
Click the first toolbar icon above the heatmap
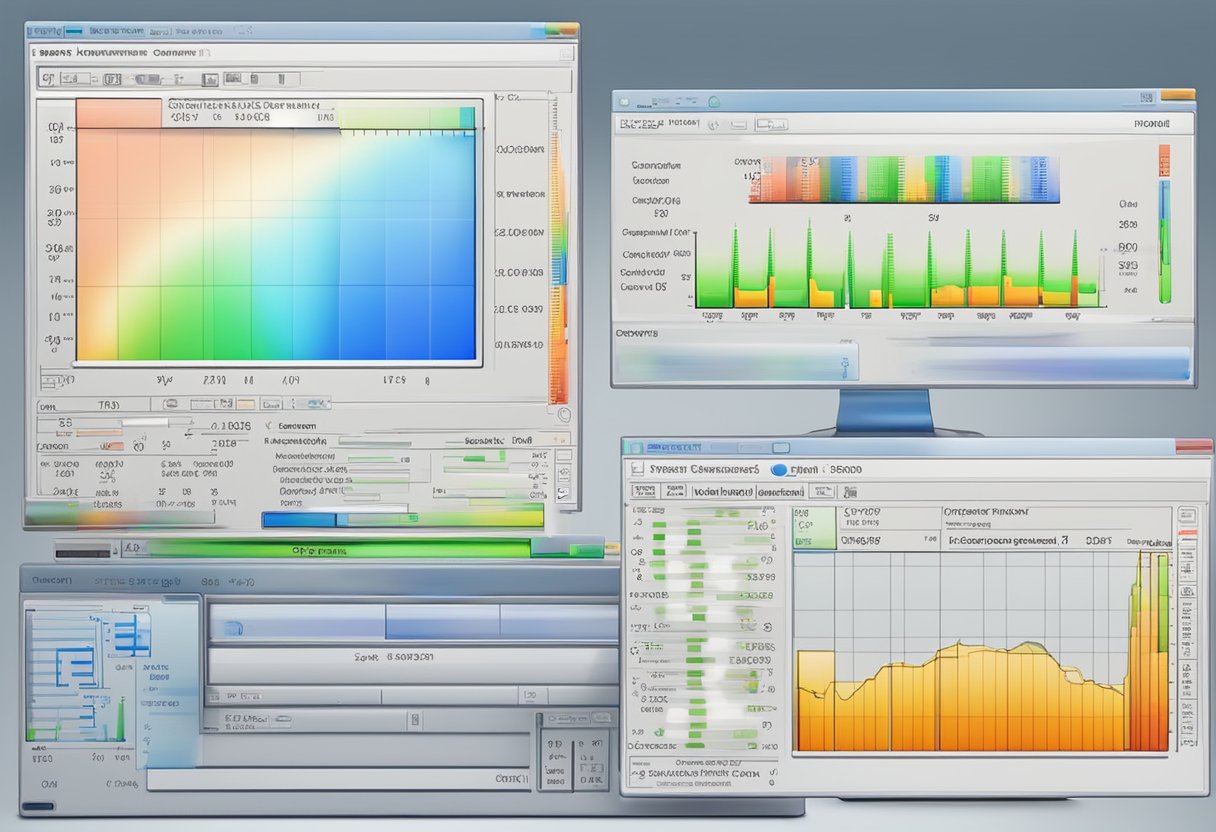pyautogui.click(x=48, y=77)
